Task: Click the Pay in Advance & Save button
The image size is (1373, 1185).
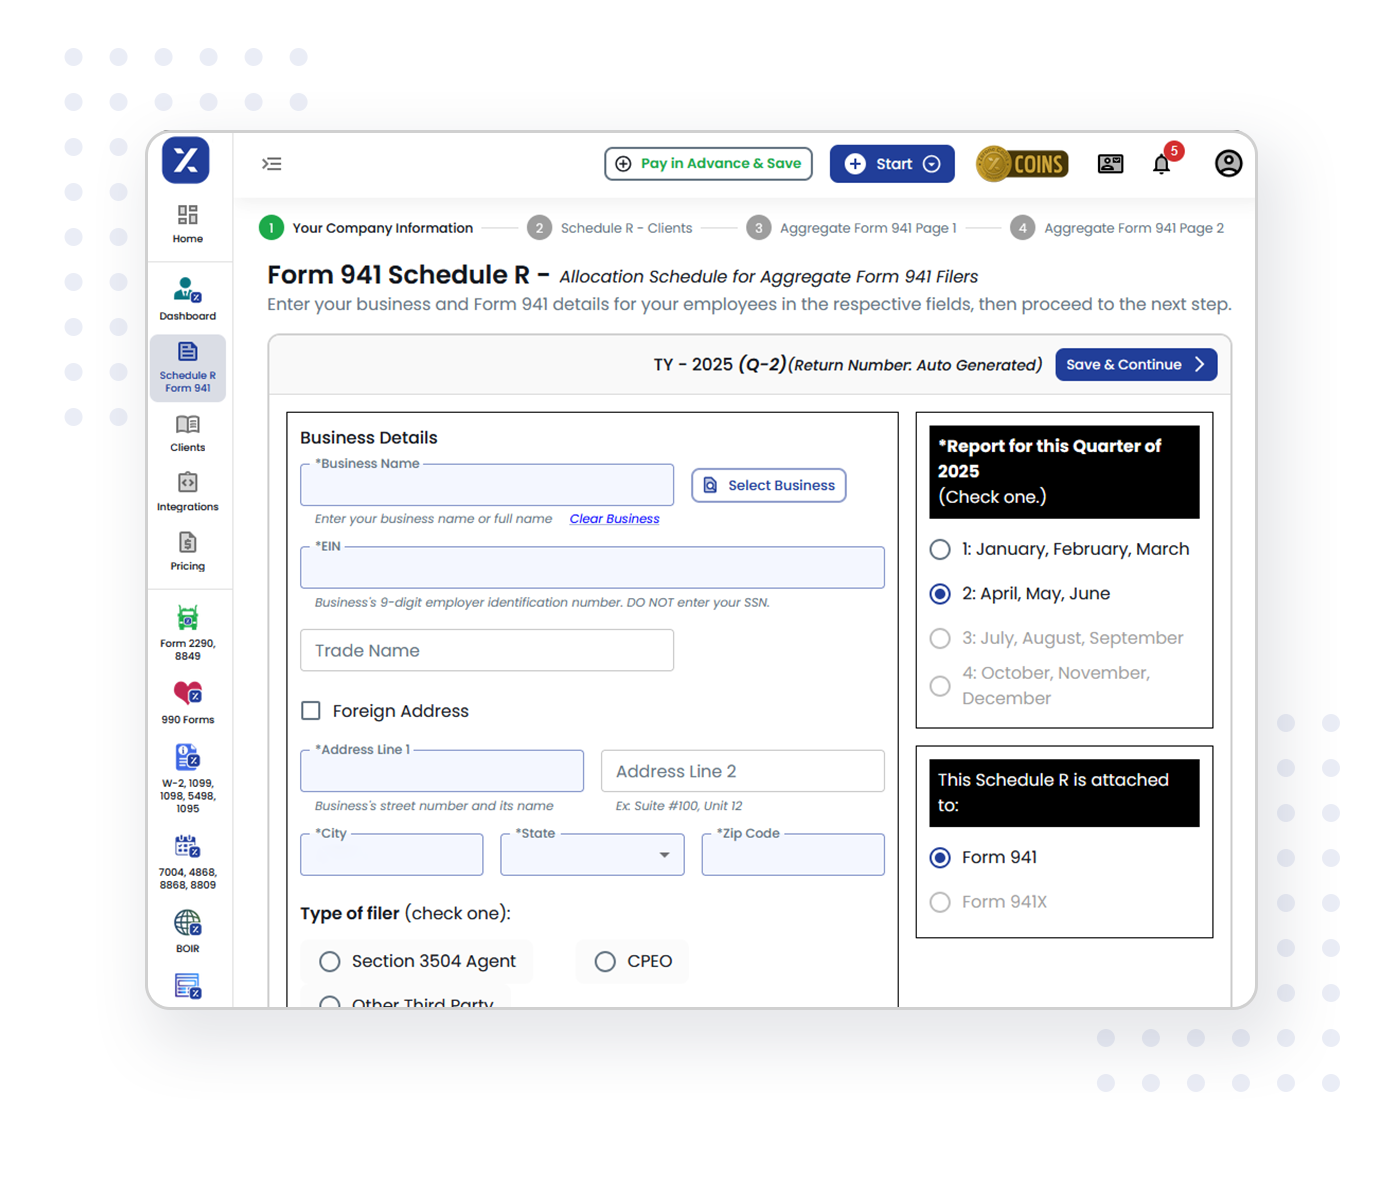Action: point(708,163)
